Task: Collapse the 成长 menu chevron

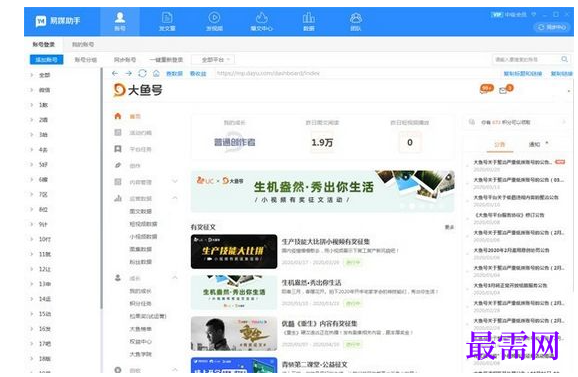Action: point(175,277)
